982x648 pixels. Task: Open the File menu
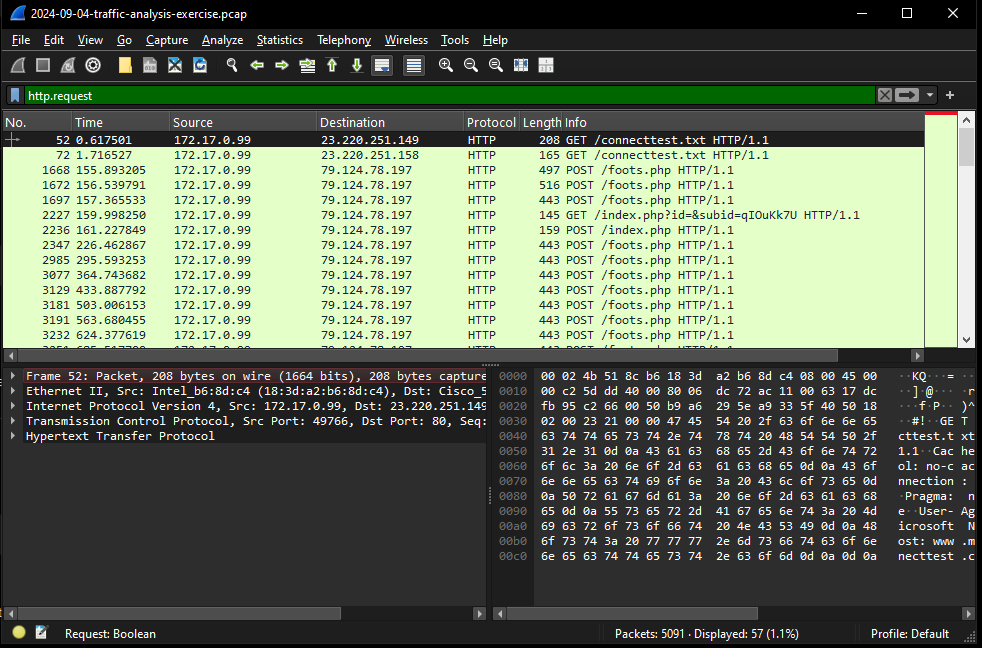(x=21, y=40)
